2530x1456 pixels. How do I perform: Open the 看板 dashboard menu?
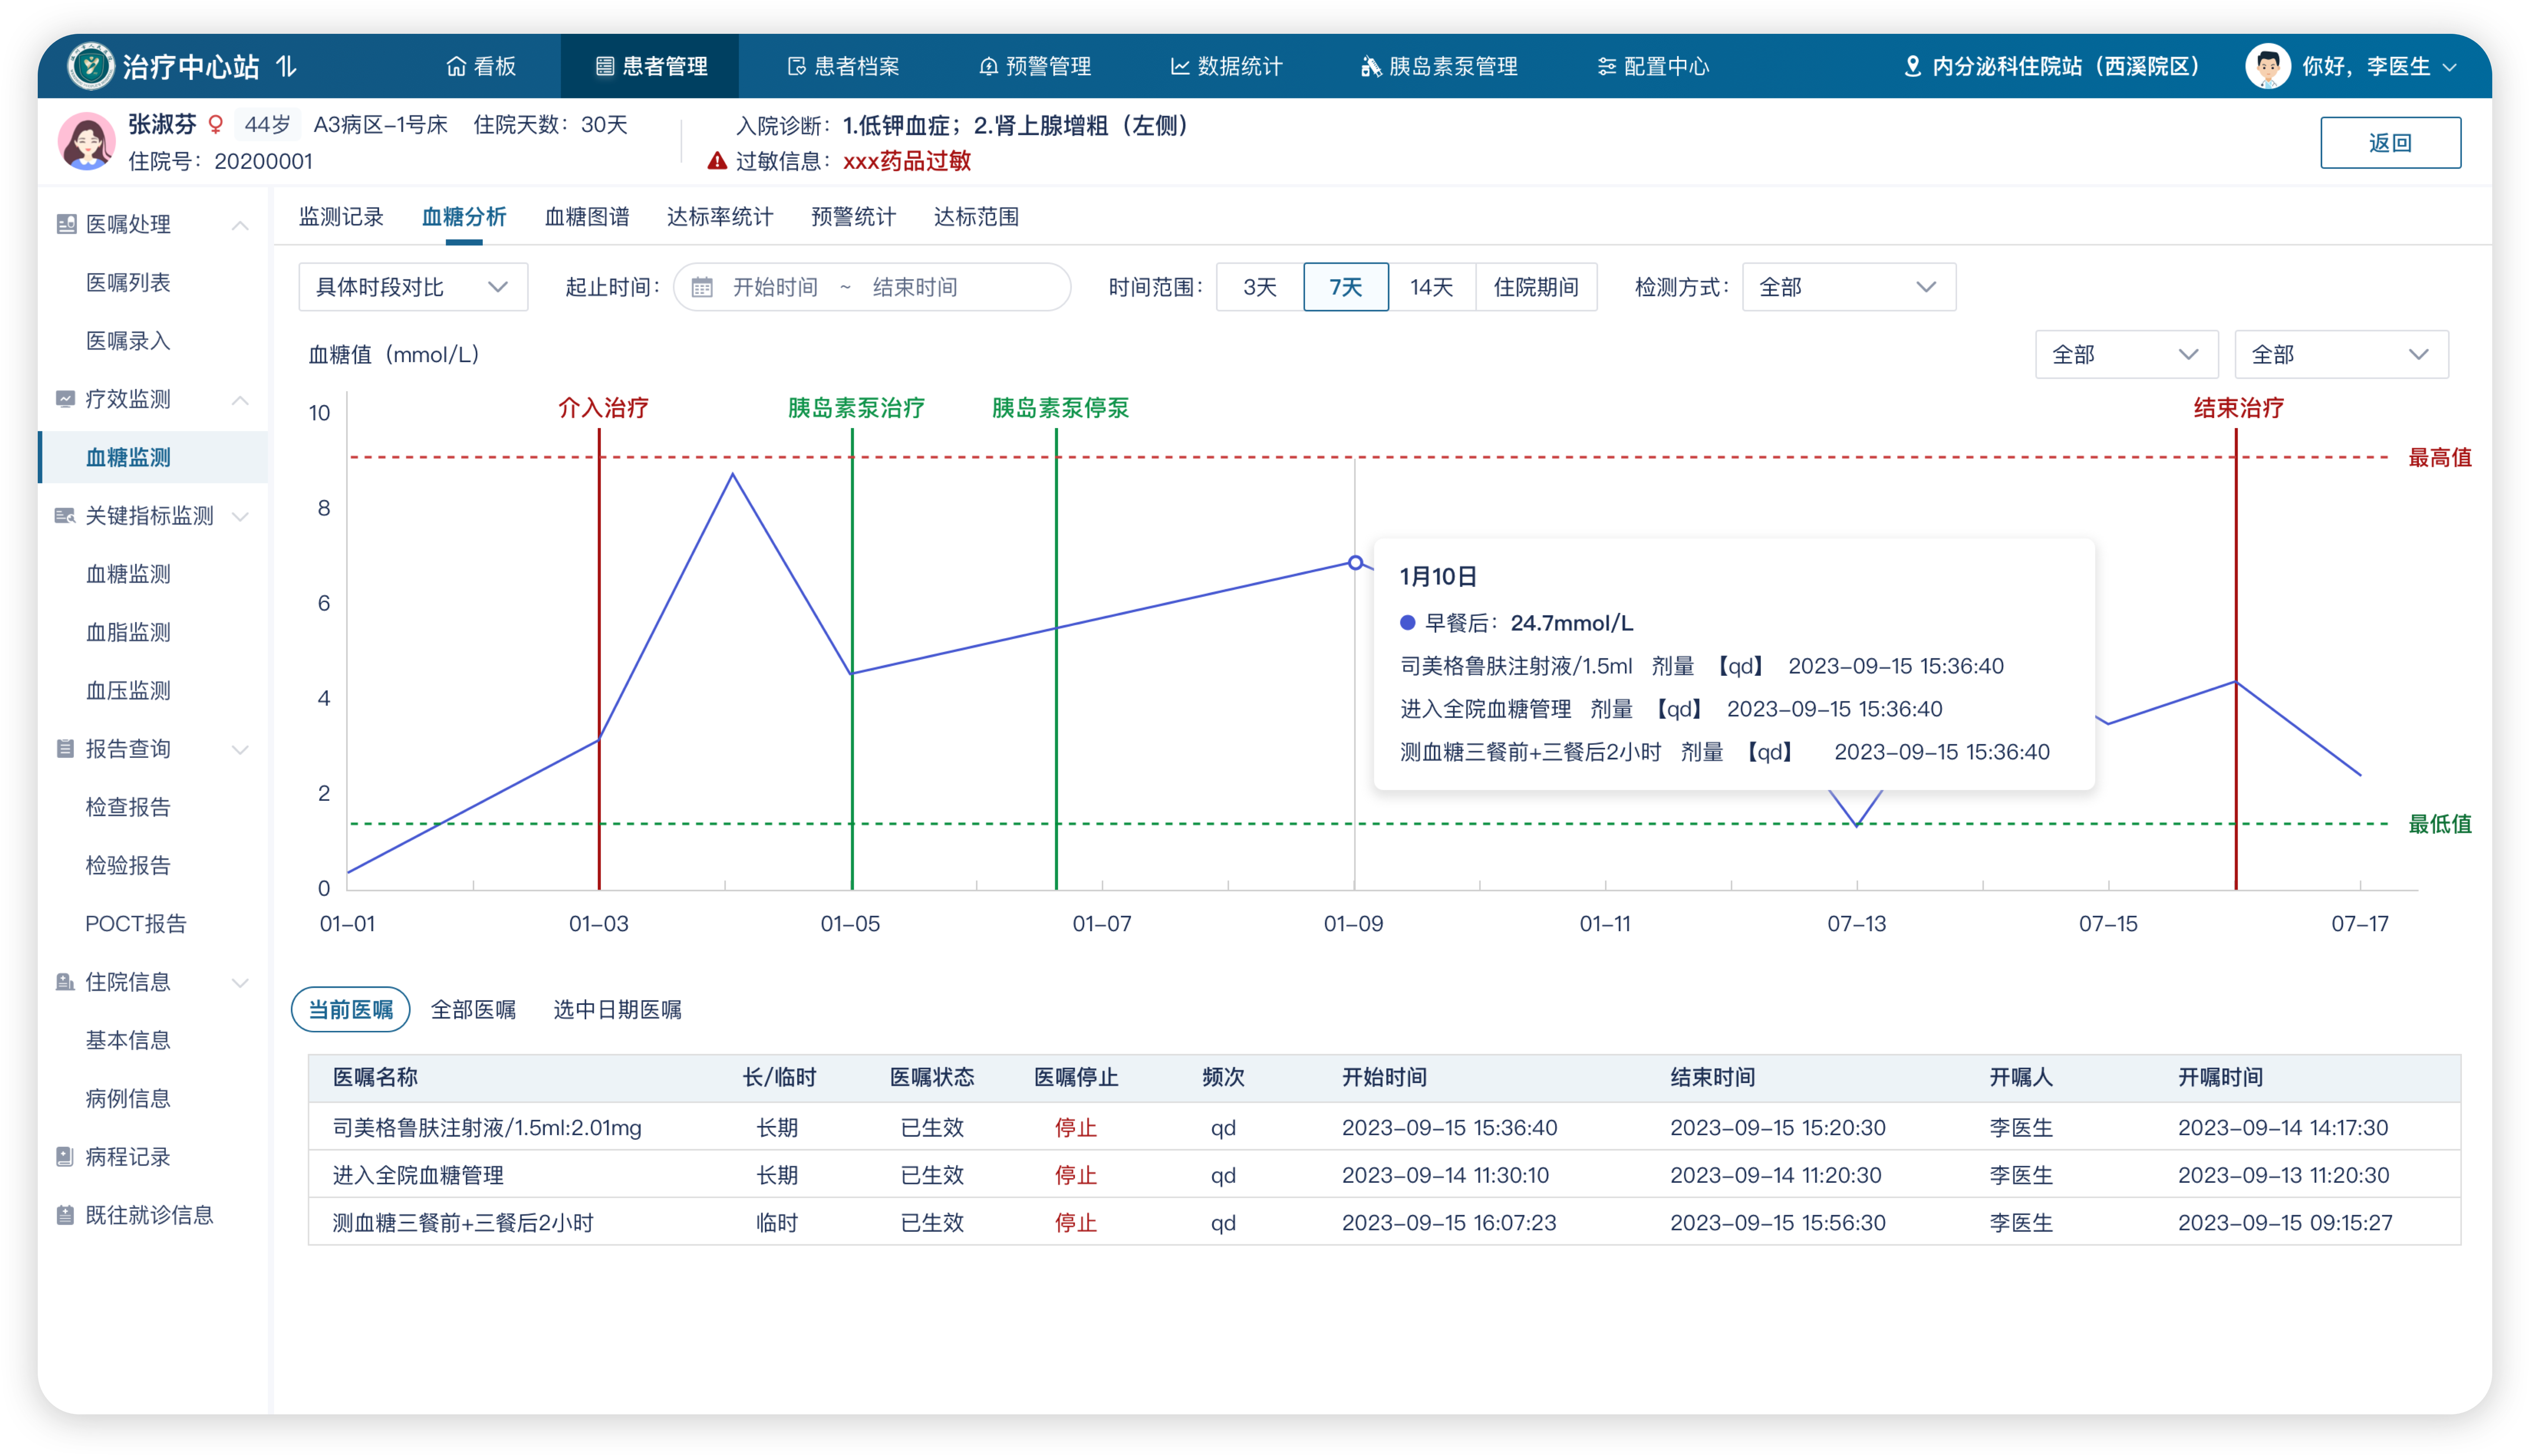pos(481,66)
